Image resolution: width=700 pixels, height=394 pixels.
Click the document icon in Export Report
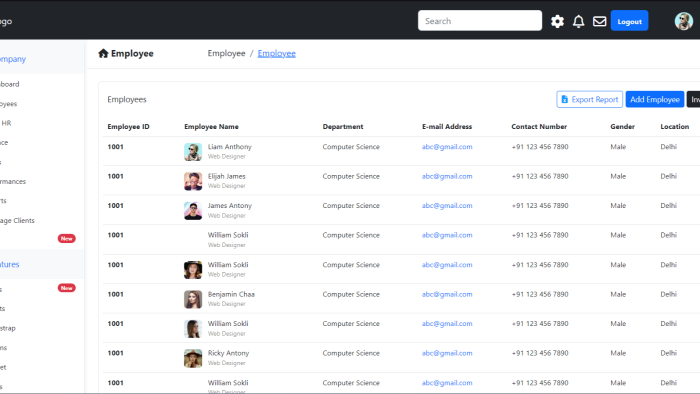(565, 99)
